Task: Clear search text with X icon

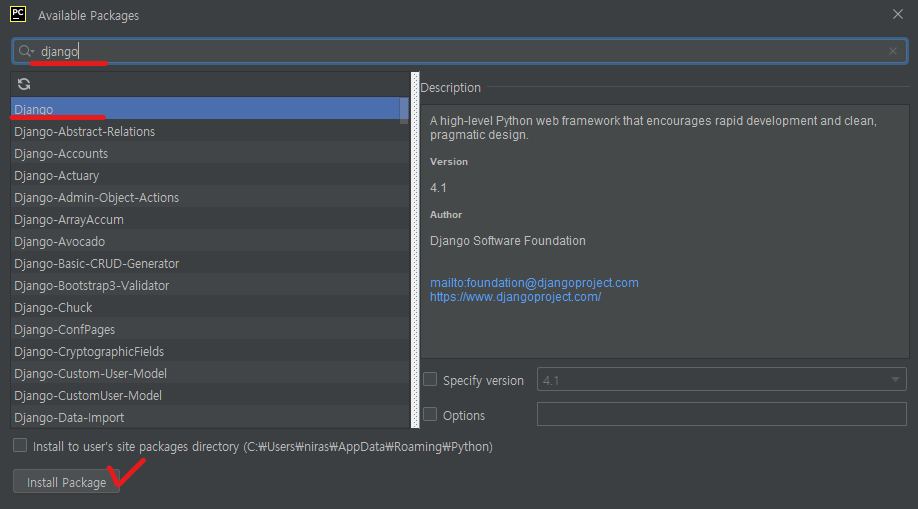Action: (893, 52)
